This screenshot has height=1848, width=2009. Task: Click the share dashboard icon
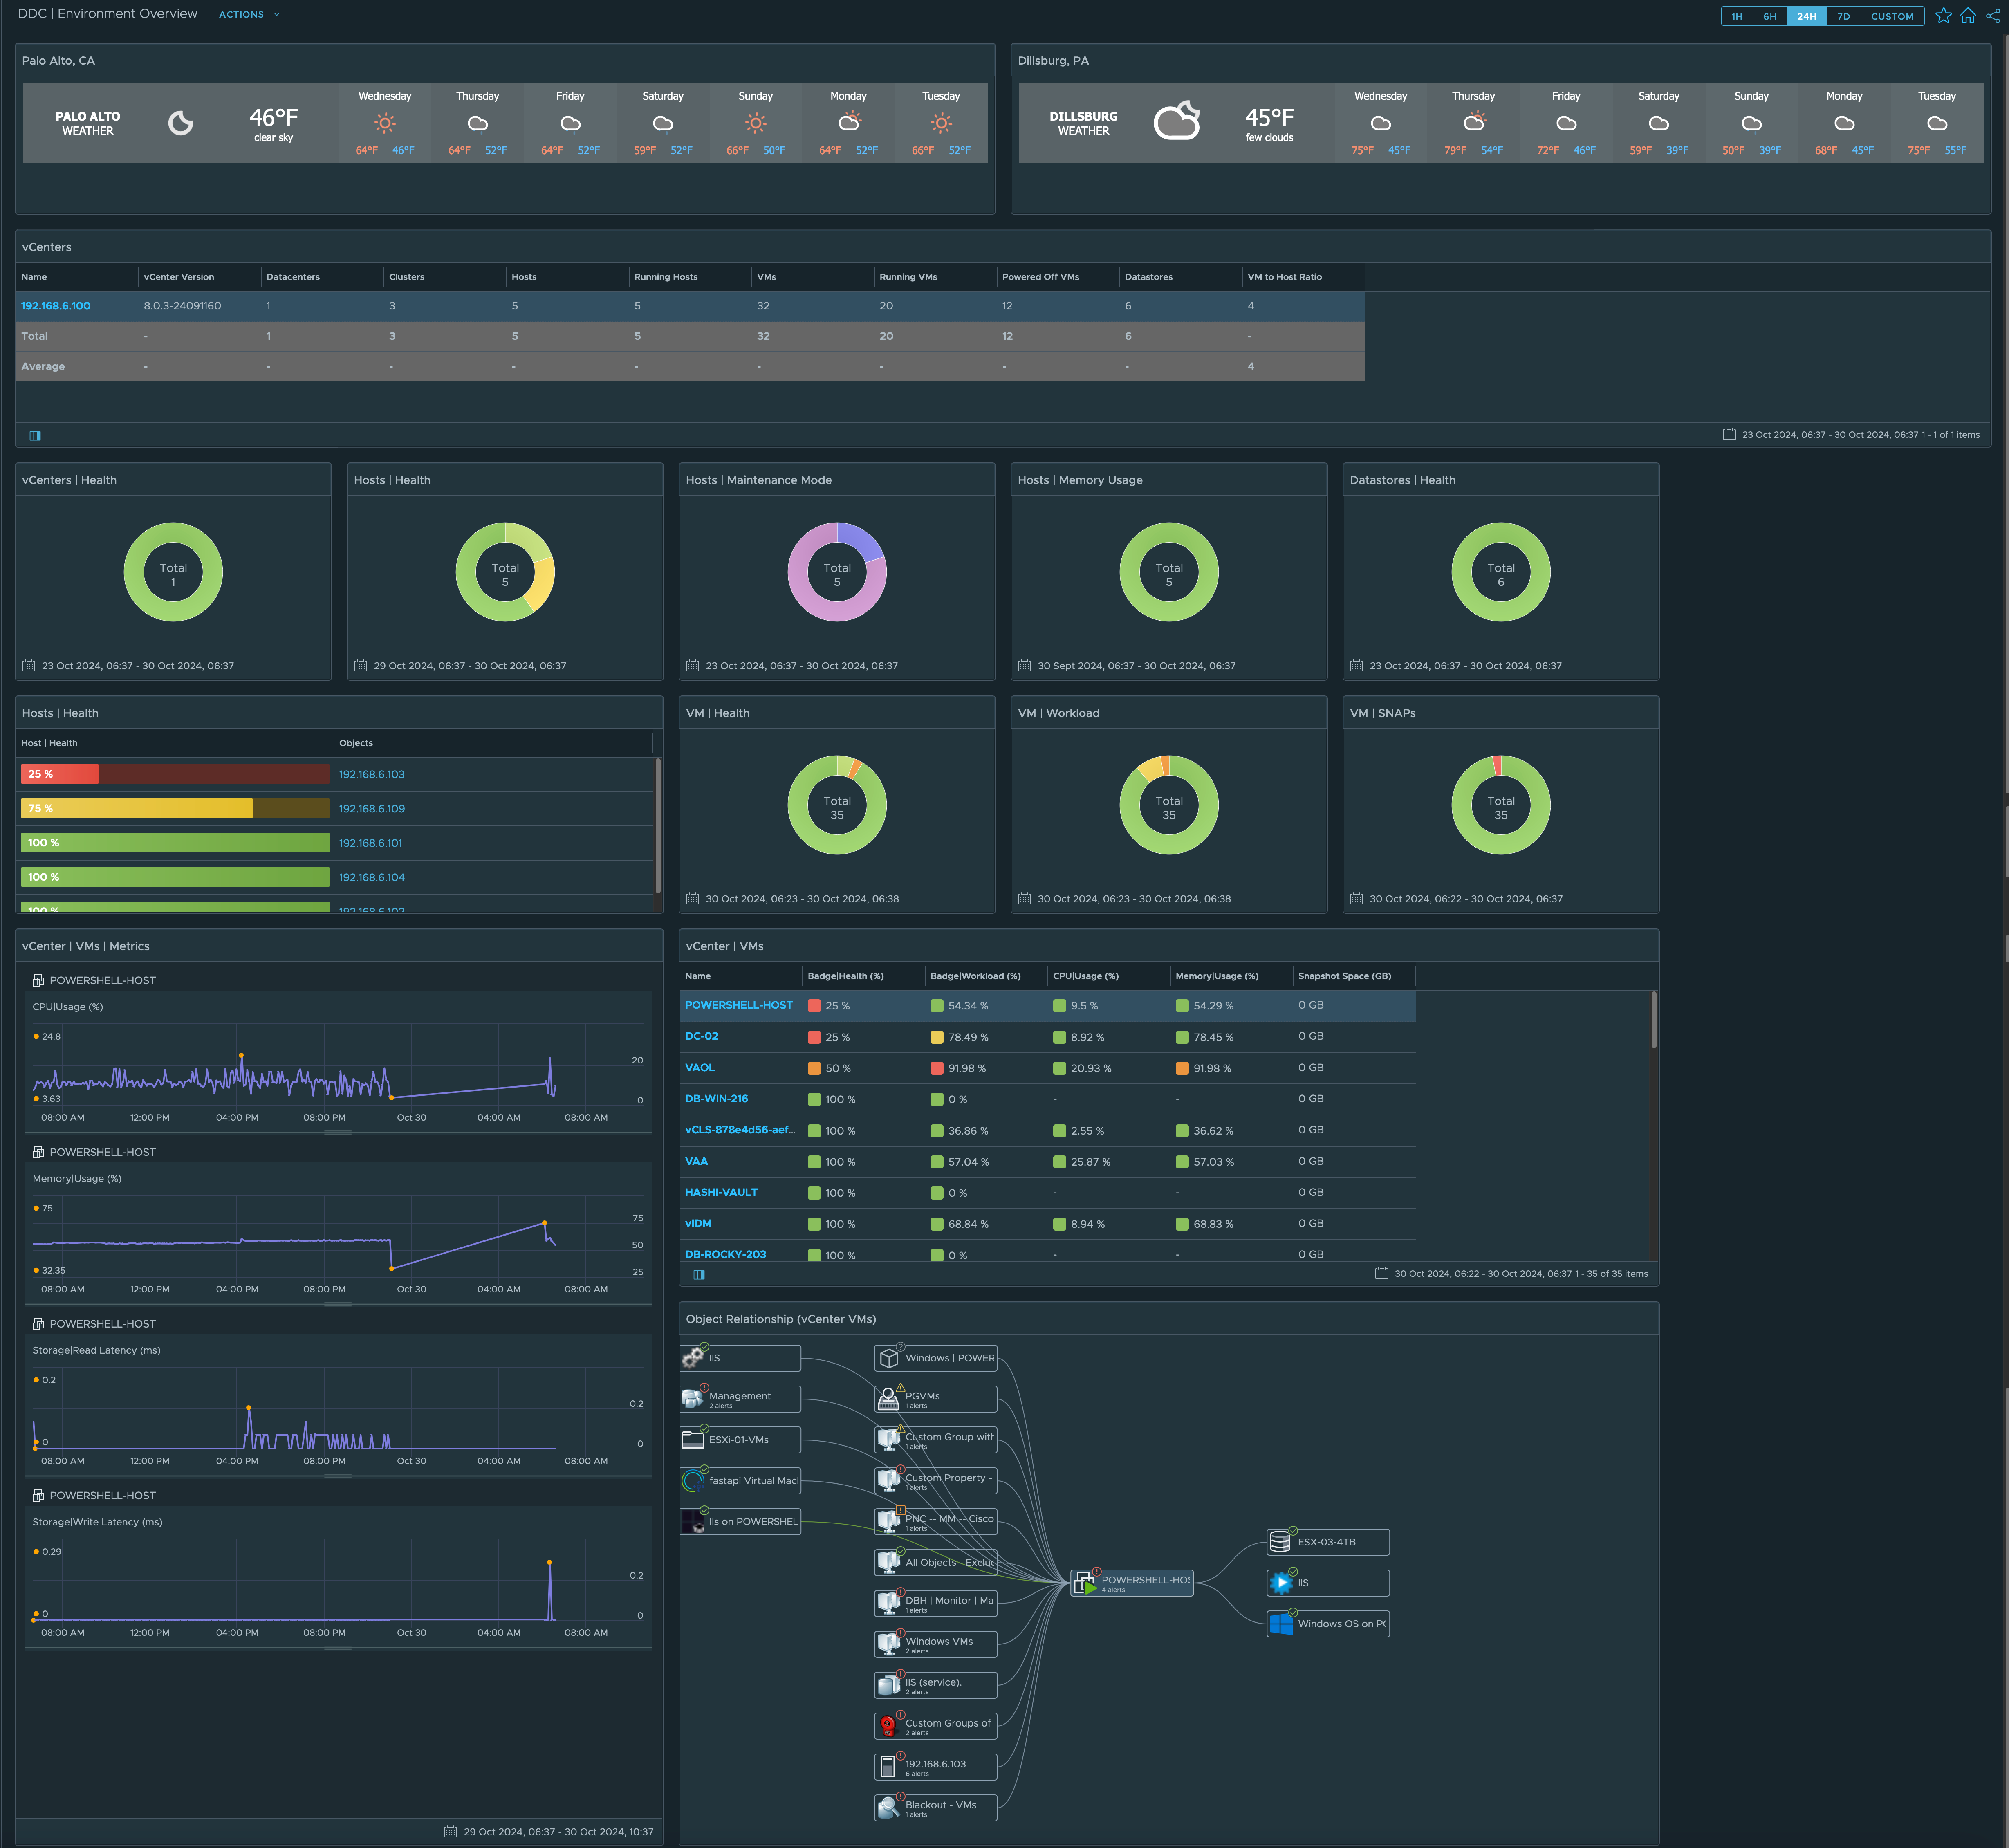[1993, 16]
